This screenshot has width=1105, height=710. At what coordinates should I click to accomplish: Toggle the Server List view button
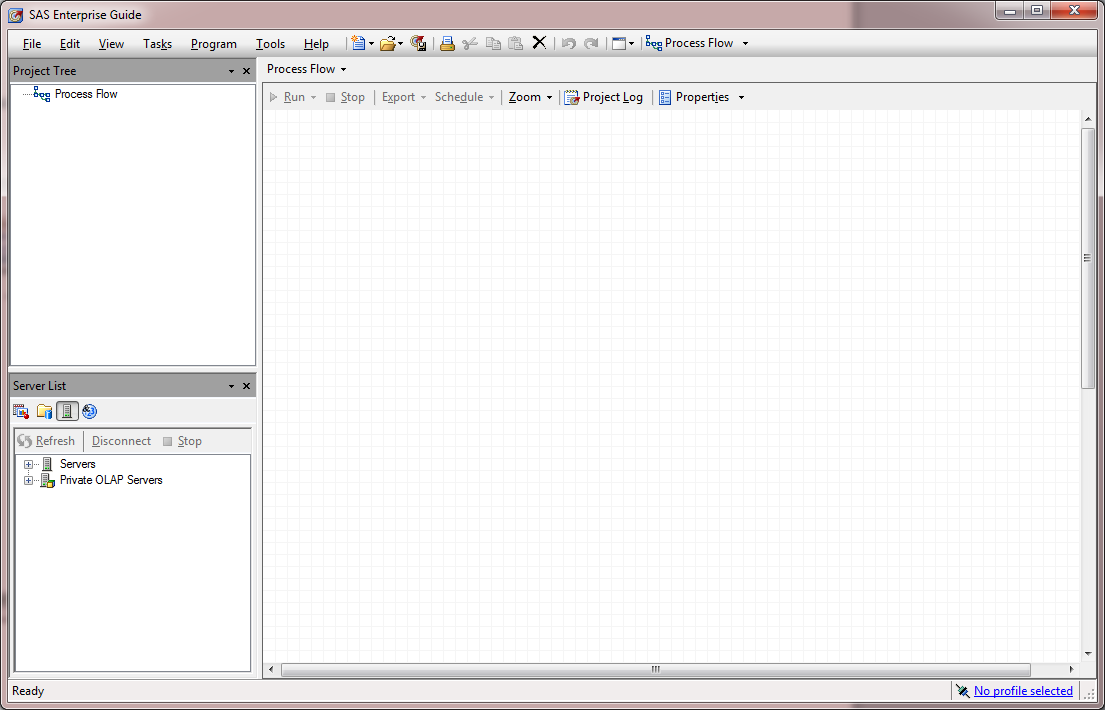(x=67, y=411)
